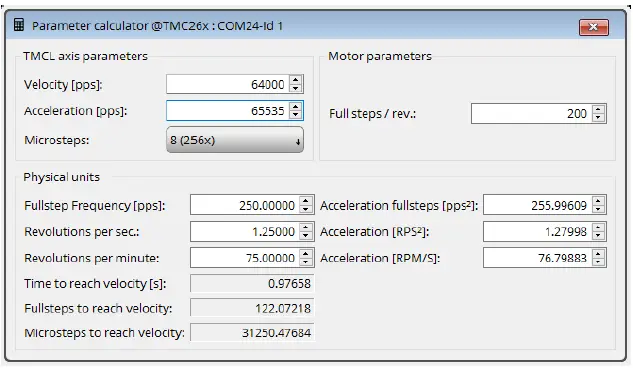
Task: Increase Velocity with the up arrow
Action: (296, 80)
